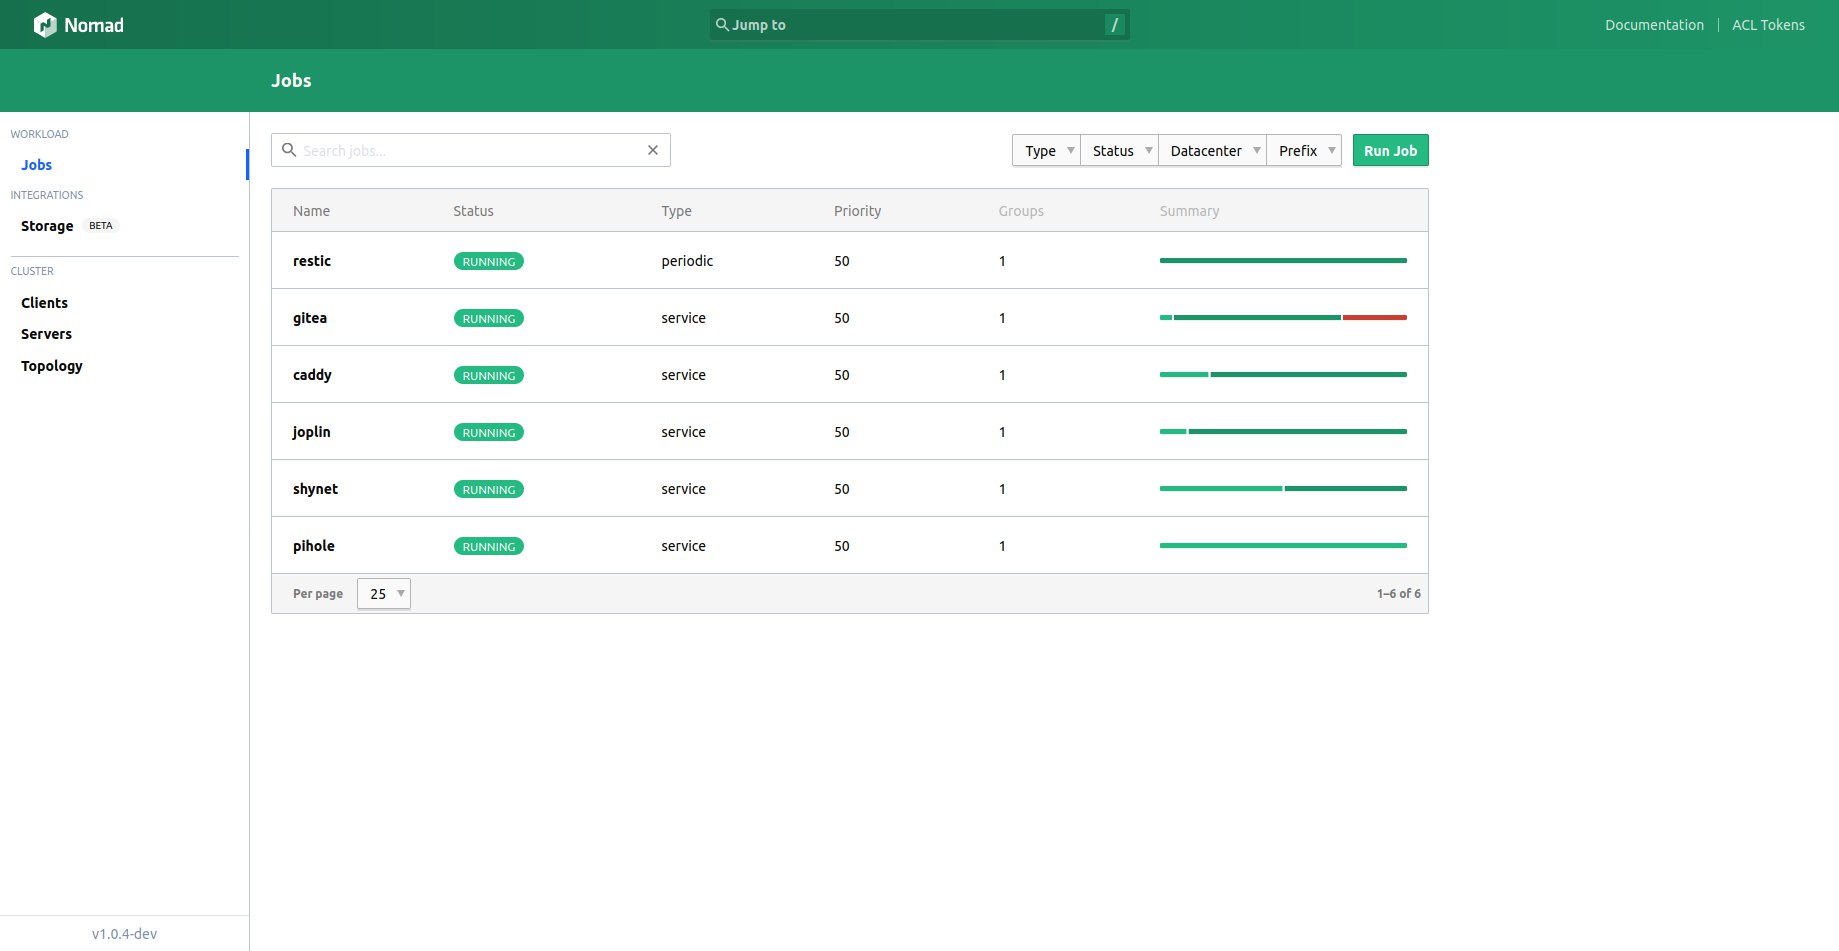
Task: Click the BETA badge next to Storage
Action: pos(101,226)
